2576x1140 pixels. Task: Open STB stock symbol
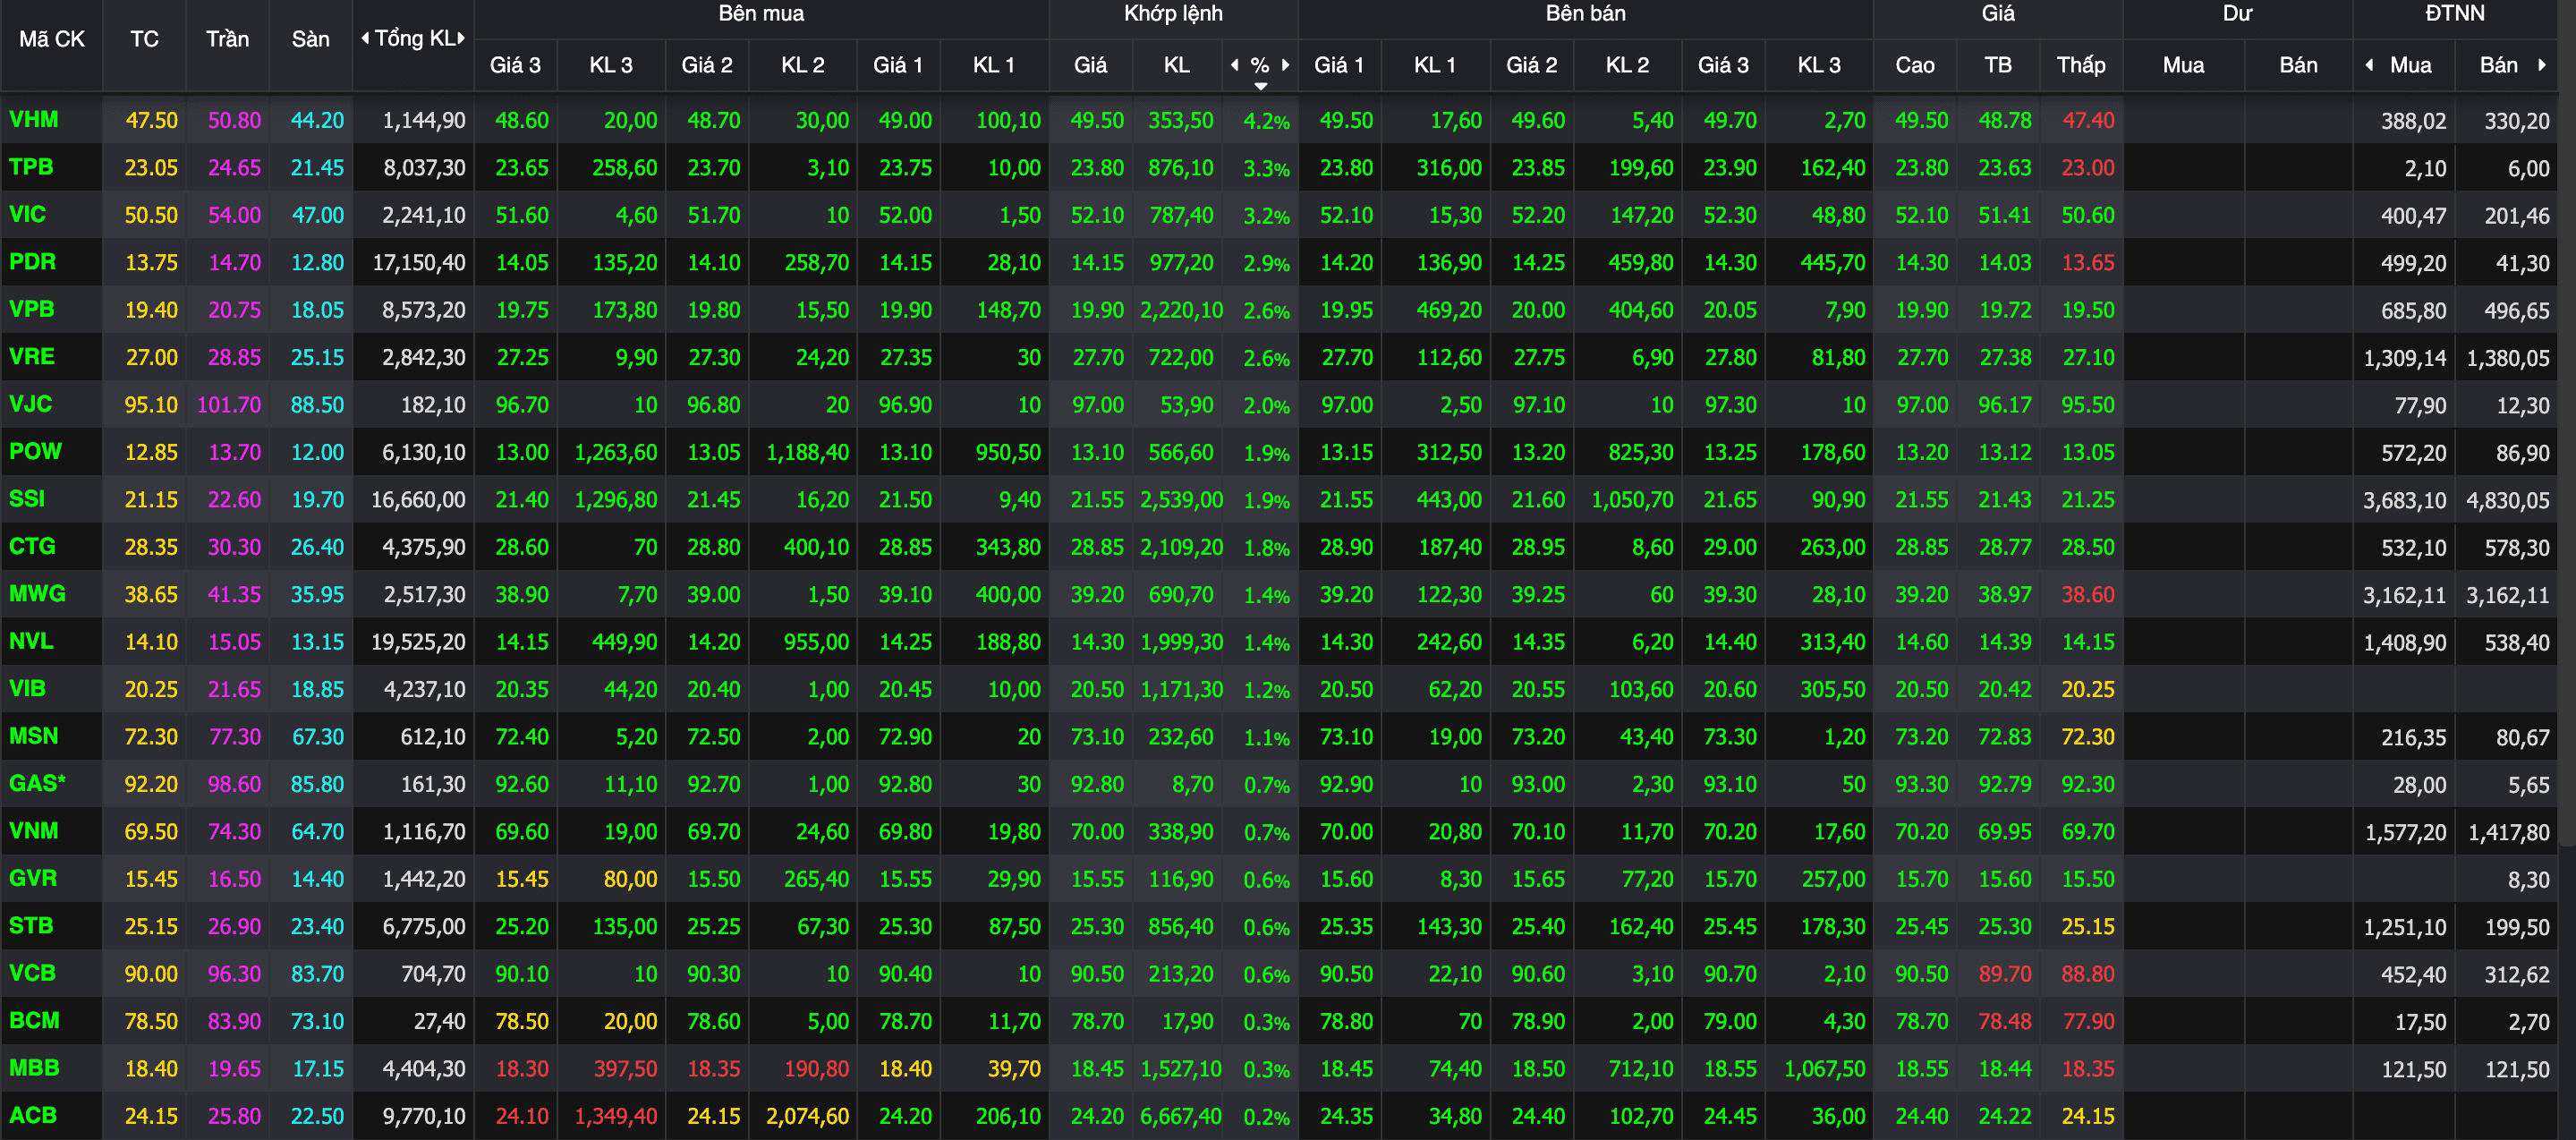click(x=31, y=926)
